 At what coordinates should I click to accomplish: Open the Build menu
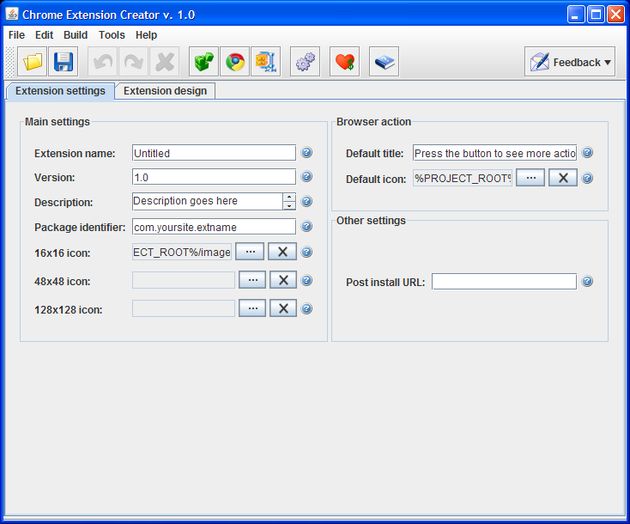pos(76,35)
